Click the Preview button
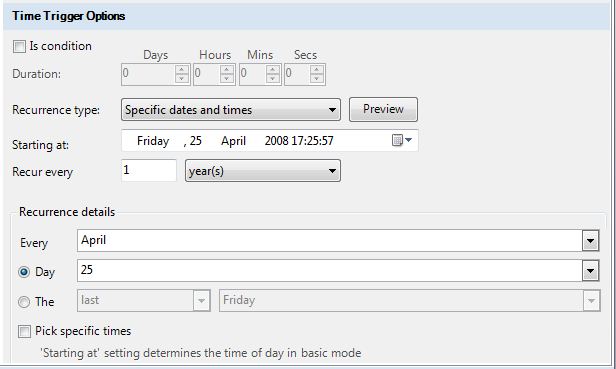 383,109
